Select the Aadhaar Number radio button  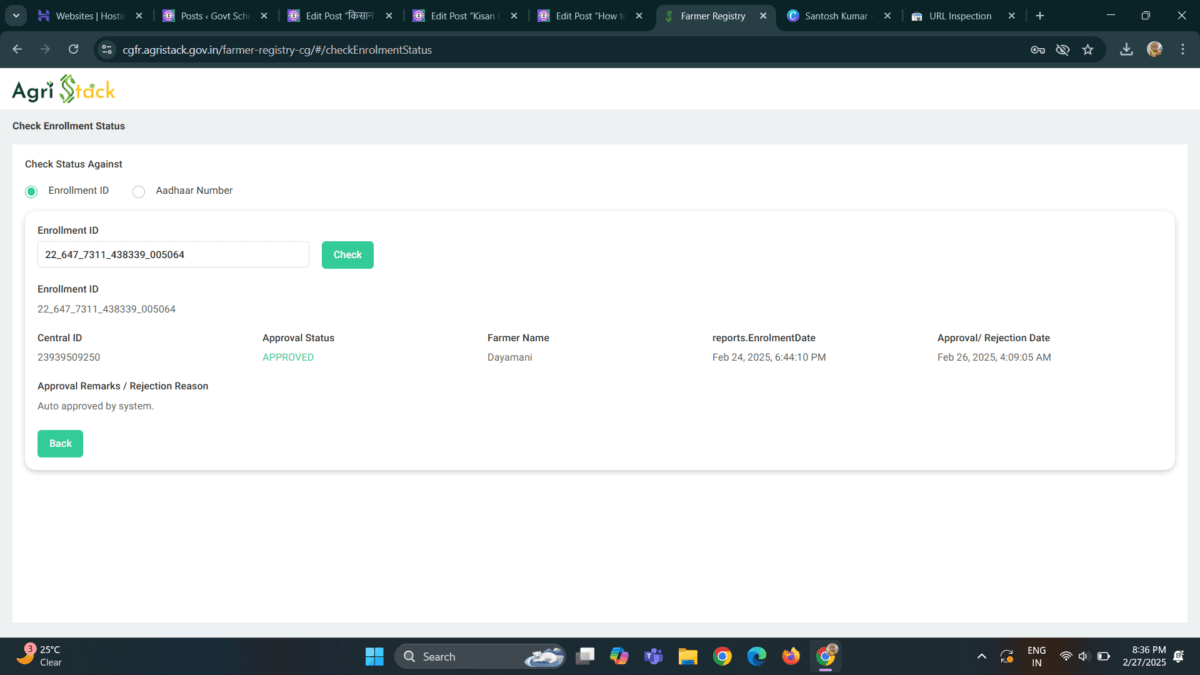139,191
